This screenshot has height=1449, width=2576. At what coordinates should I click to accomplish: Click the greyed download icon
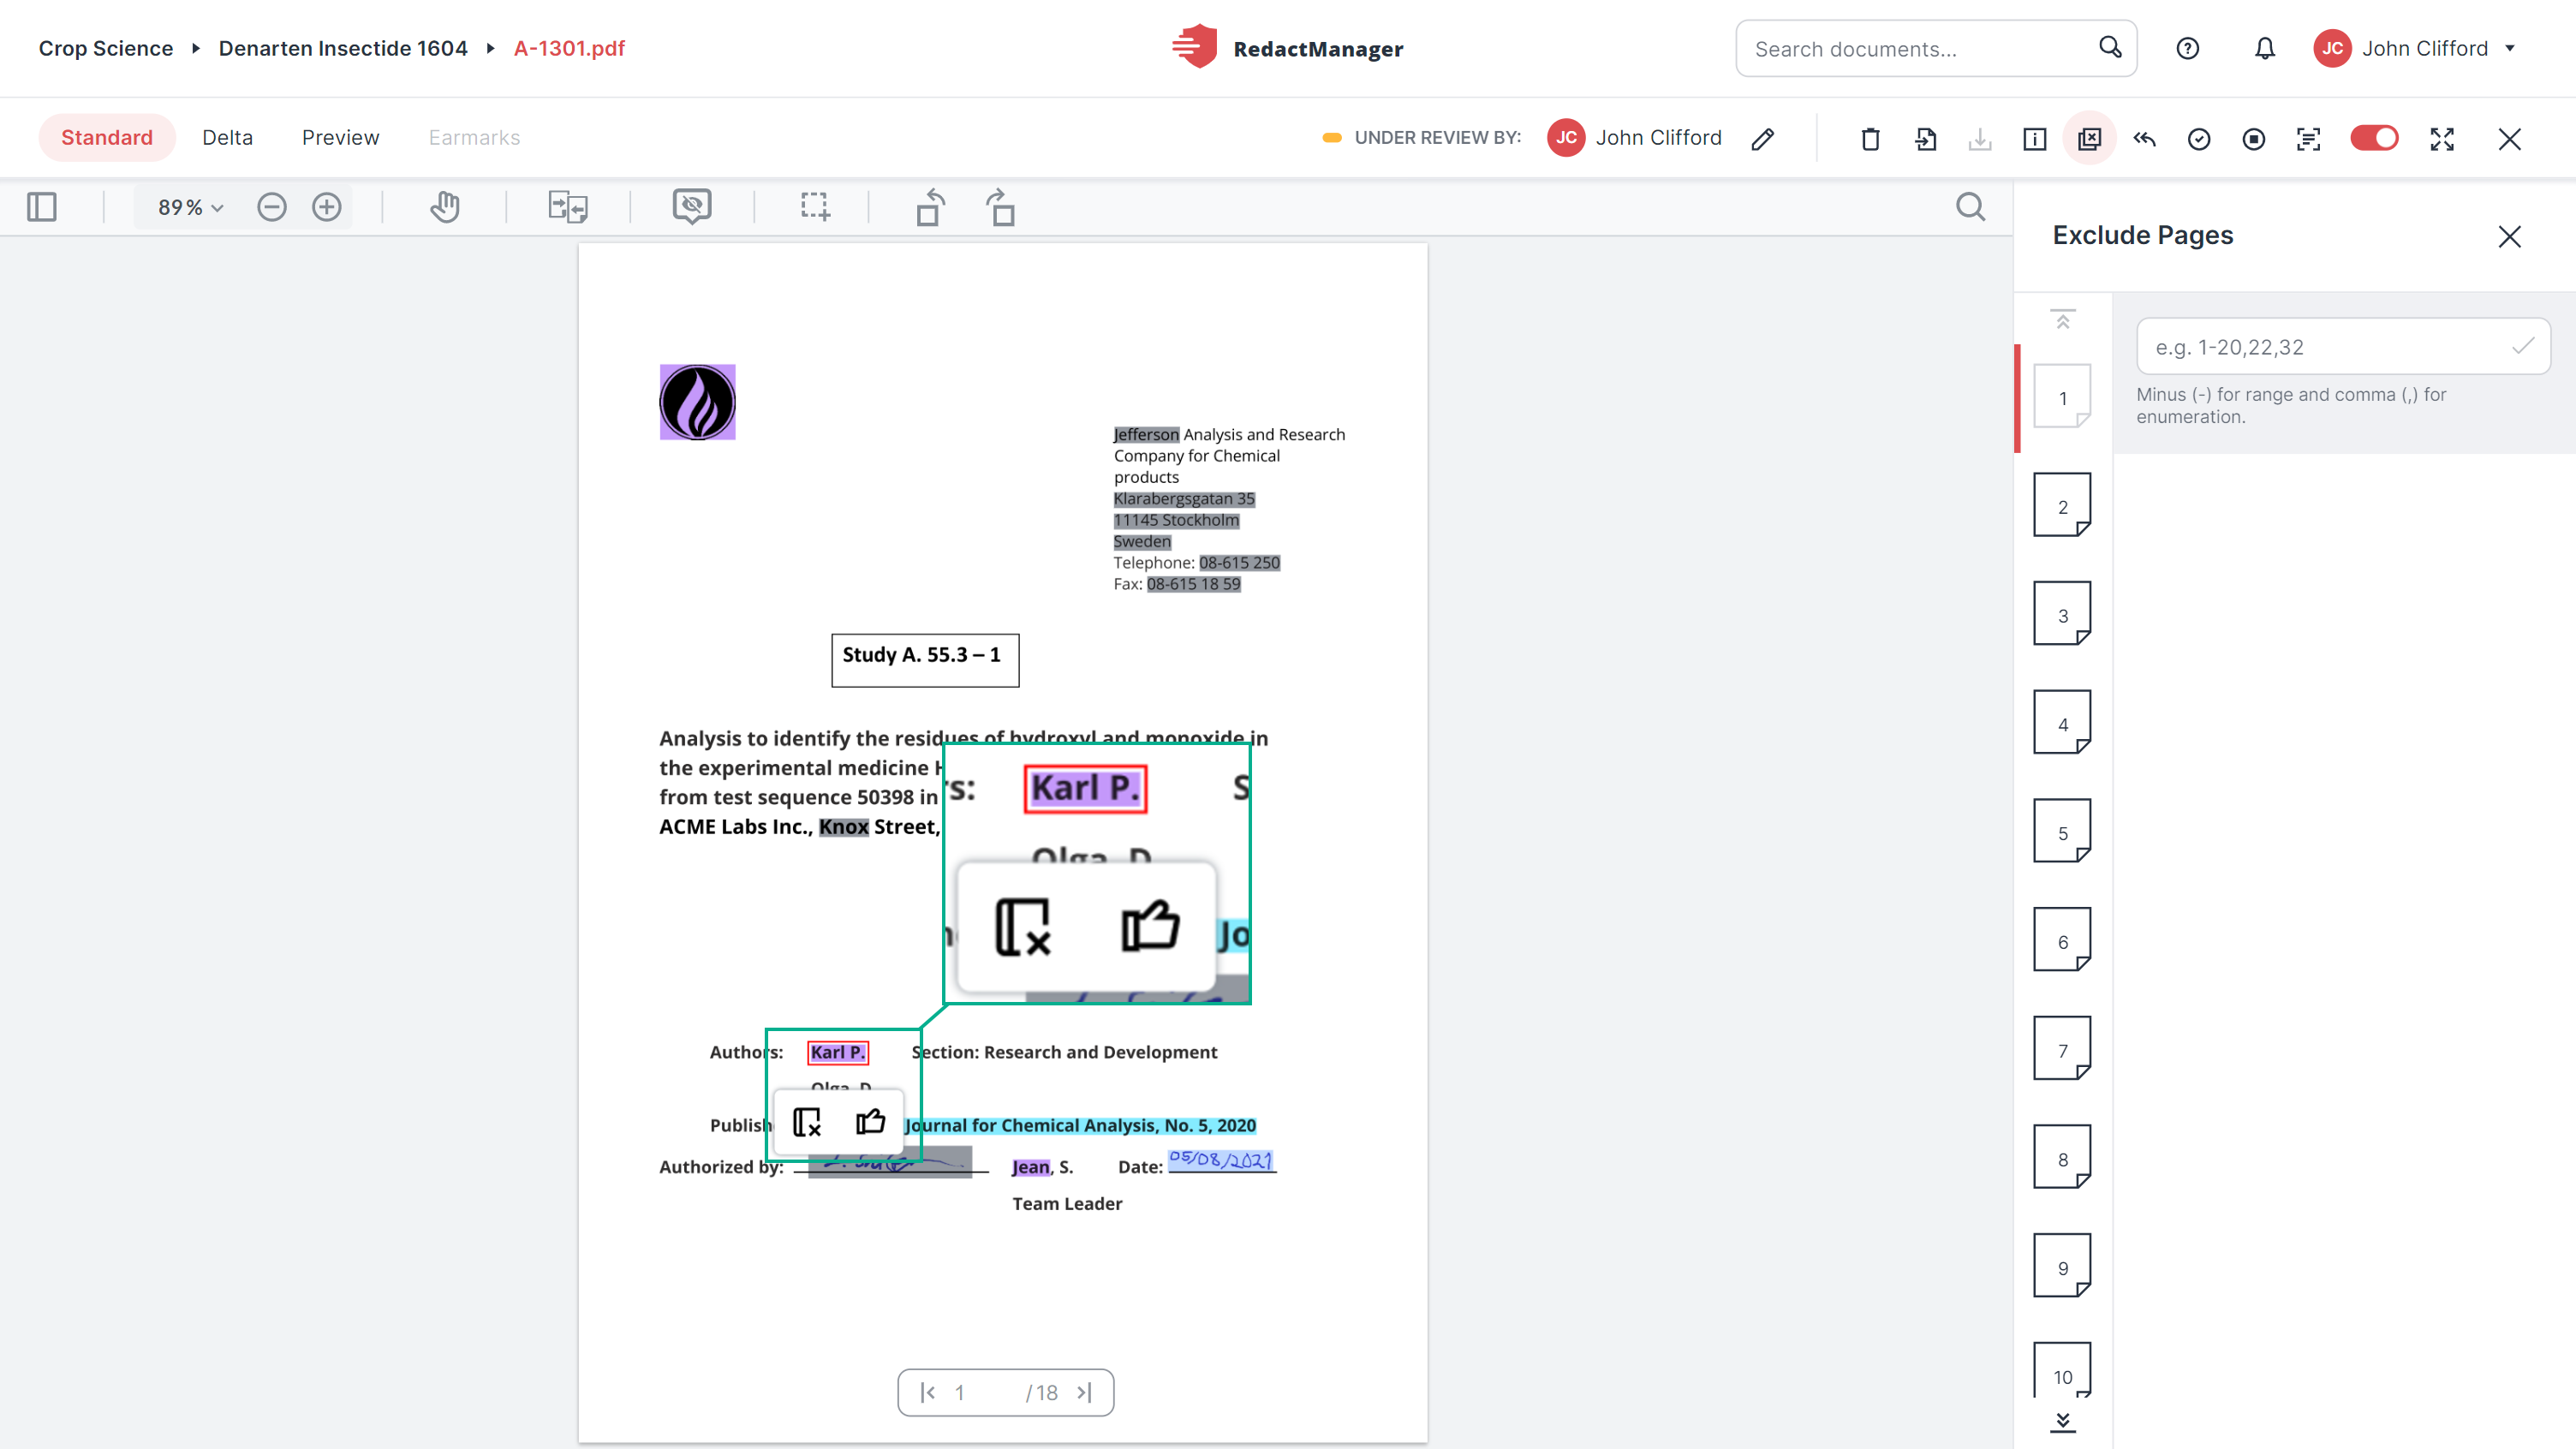coord(1980,138)
